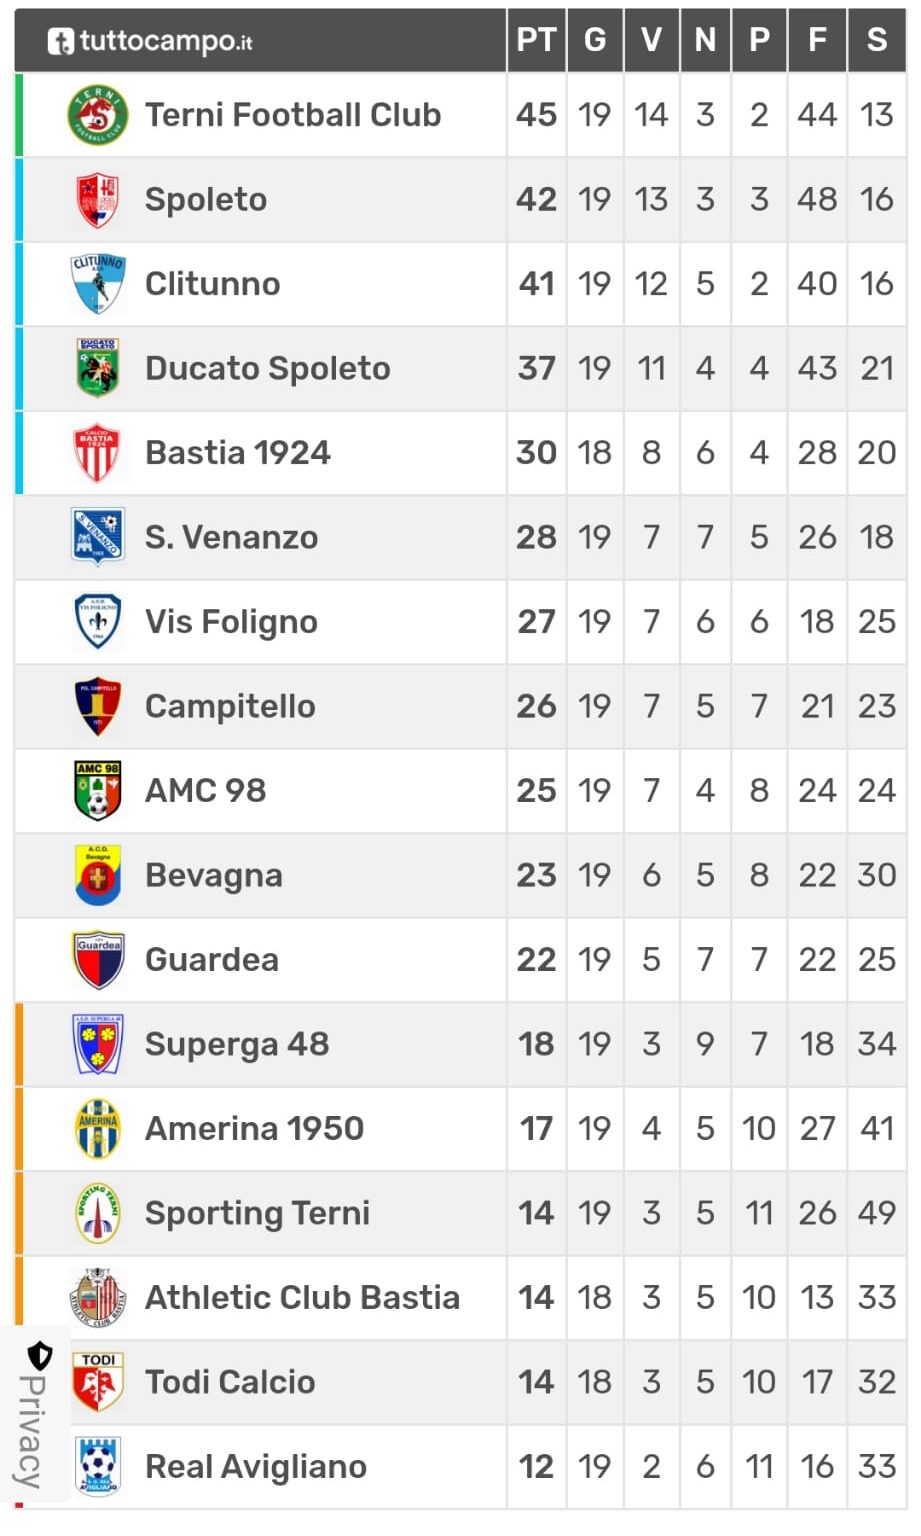The width and height of the screenshot is (921, 1536).
Task: Go to the Superga 48 team link
Action: pyautogui.click(x=237, y=1044)
